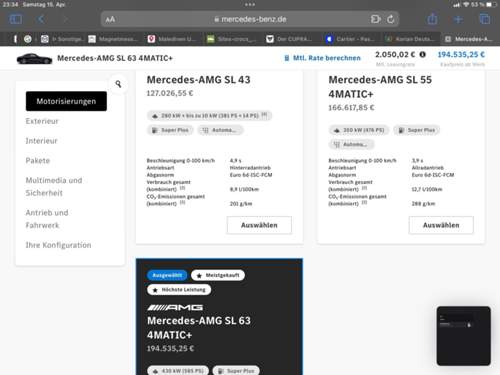
Task: Open the Safari sidebar panel icon
Action: tap(16, 19)
